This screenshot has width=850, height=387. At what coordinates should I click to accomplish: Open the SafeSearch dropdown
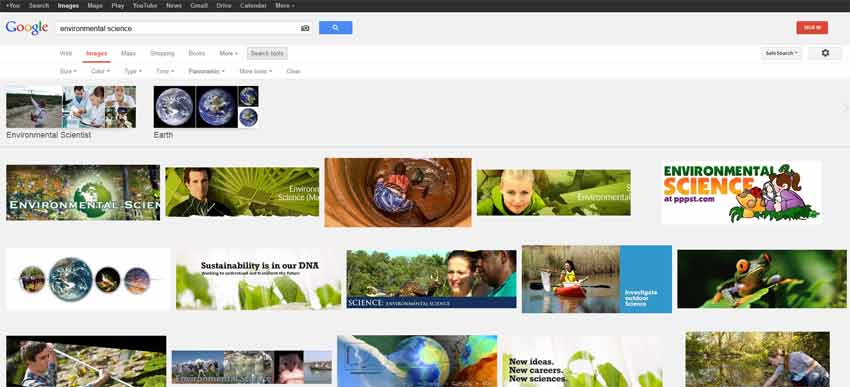coord(781,53)
